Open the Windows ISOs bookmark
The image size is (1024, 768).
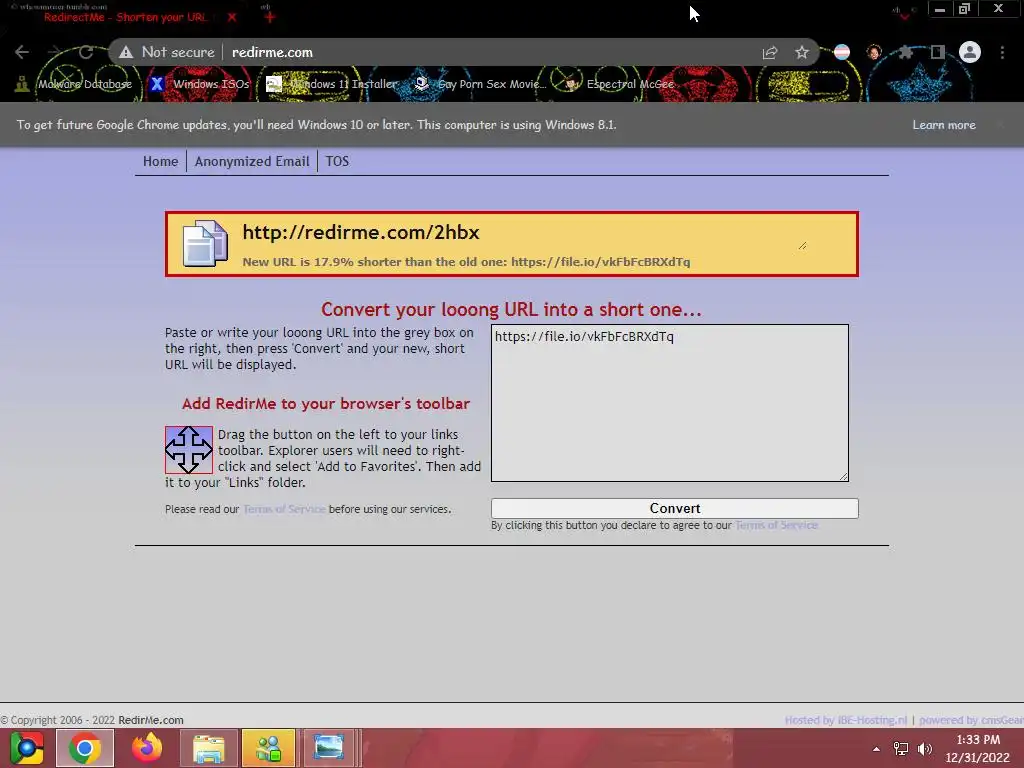click(200, 84)
